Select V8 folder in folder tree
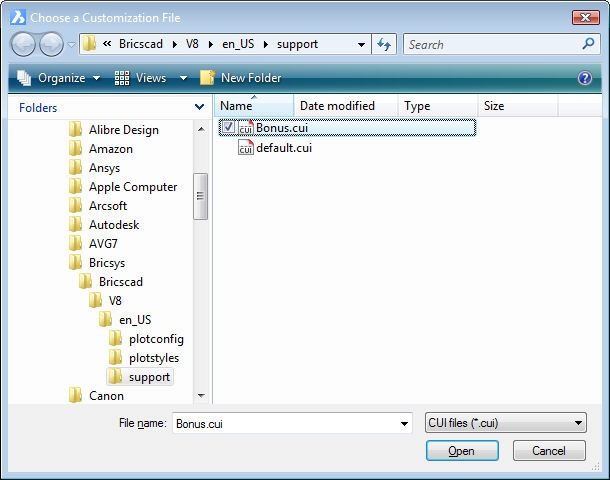This screenshot has height=480, width=610. 115,301
